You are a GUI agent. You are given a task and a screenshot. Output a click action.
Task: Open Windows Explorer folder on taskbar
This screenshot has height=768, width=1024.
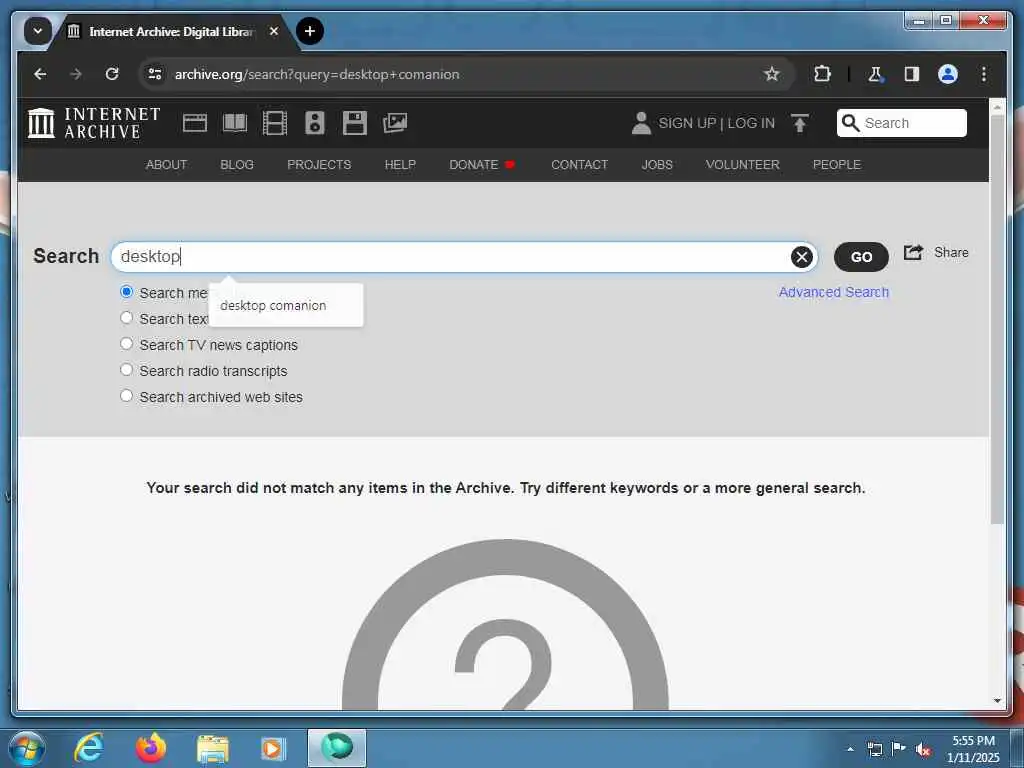213,748
